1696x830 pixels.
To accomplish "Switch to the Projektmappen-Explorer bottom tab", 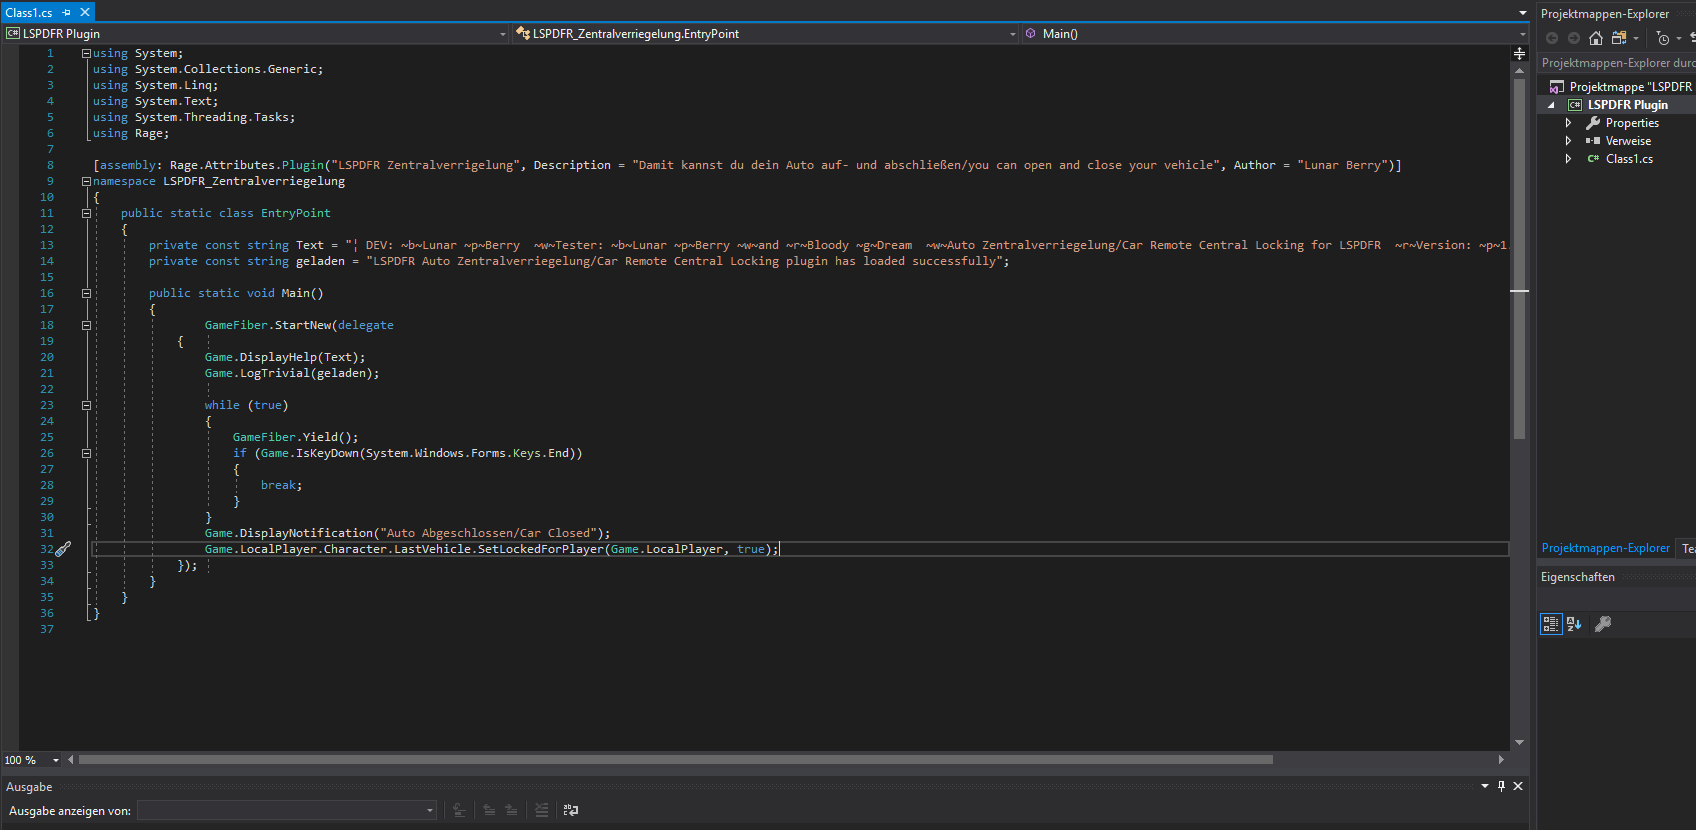I will 1605,548.
